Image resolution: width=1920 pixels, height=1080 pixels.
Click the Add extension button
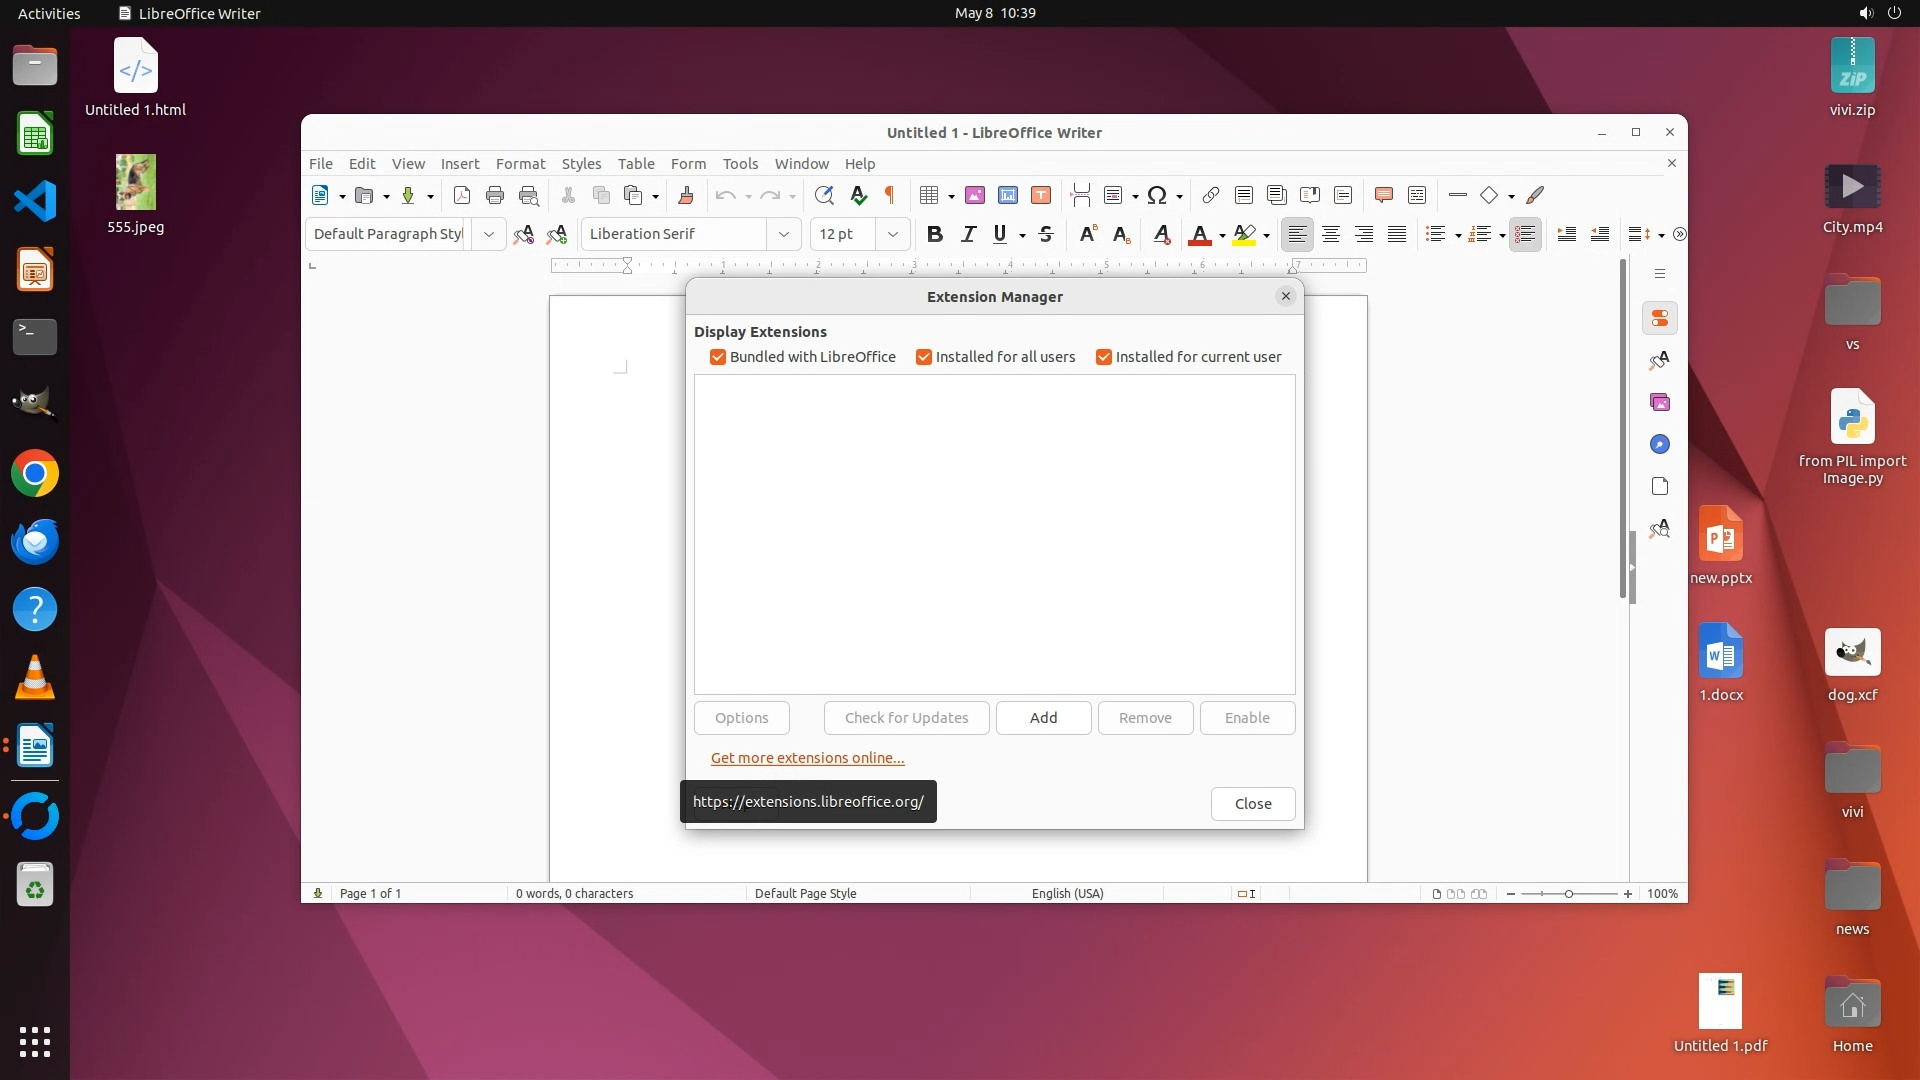tap(1043, 718)
